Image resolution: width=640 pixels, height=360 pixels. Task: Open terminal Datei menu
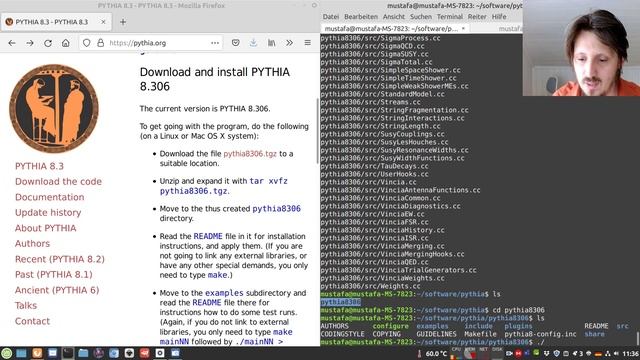coord(331,17)
